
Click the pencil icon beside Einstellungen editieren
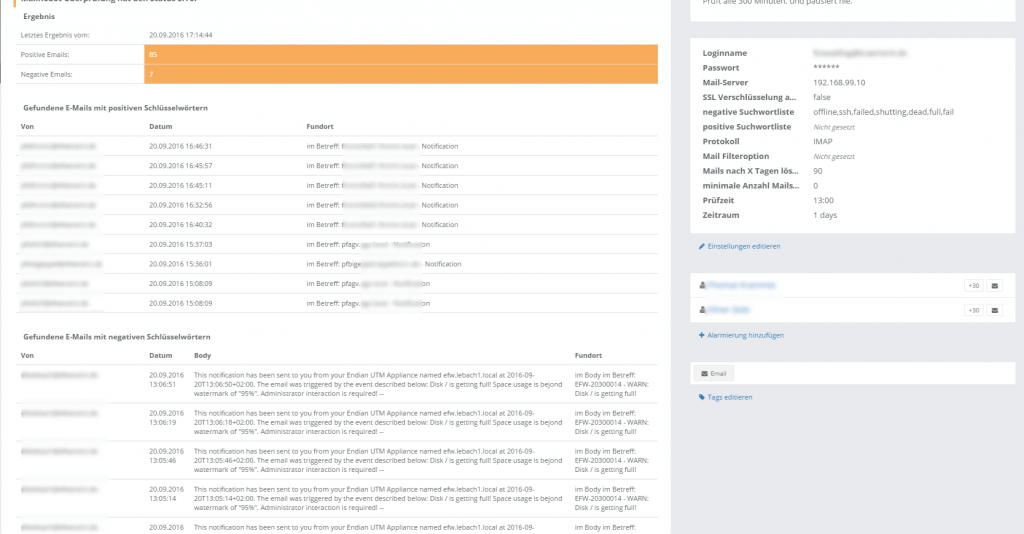coord(702,246)
